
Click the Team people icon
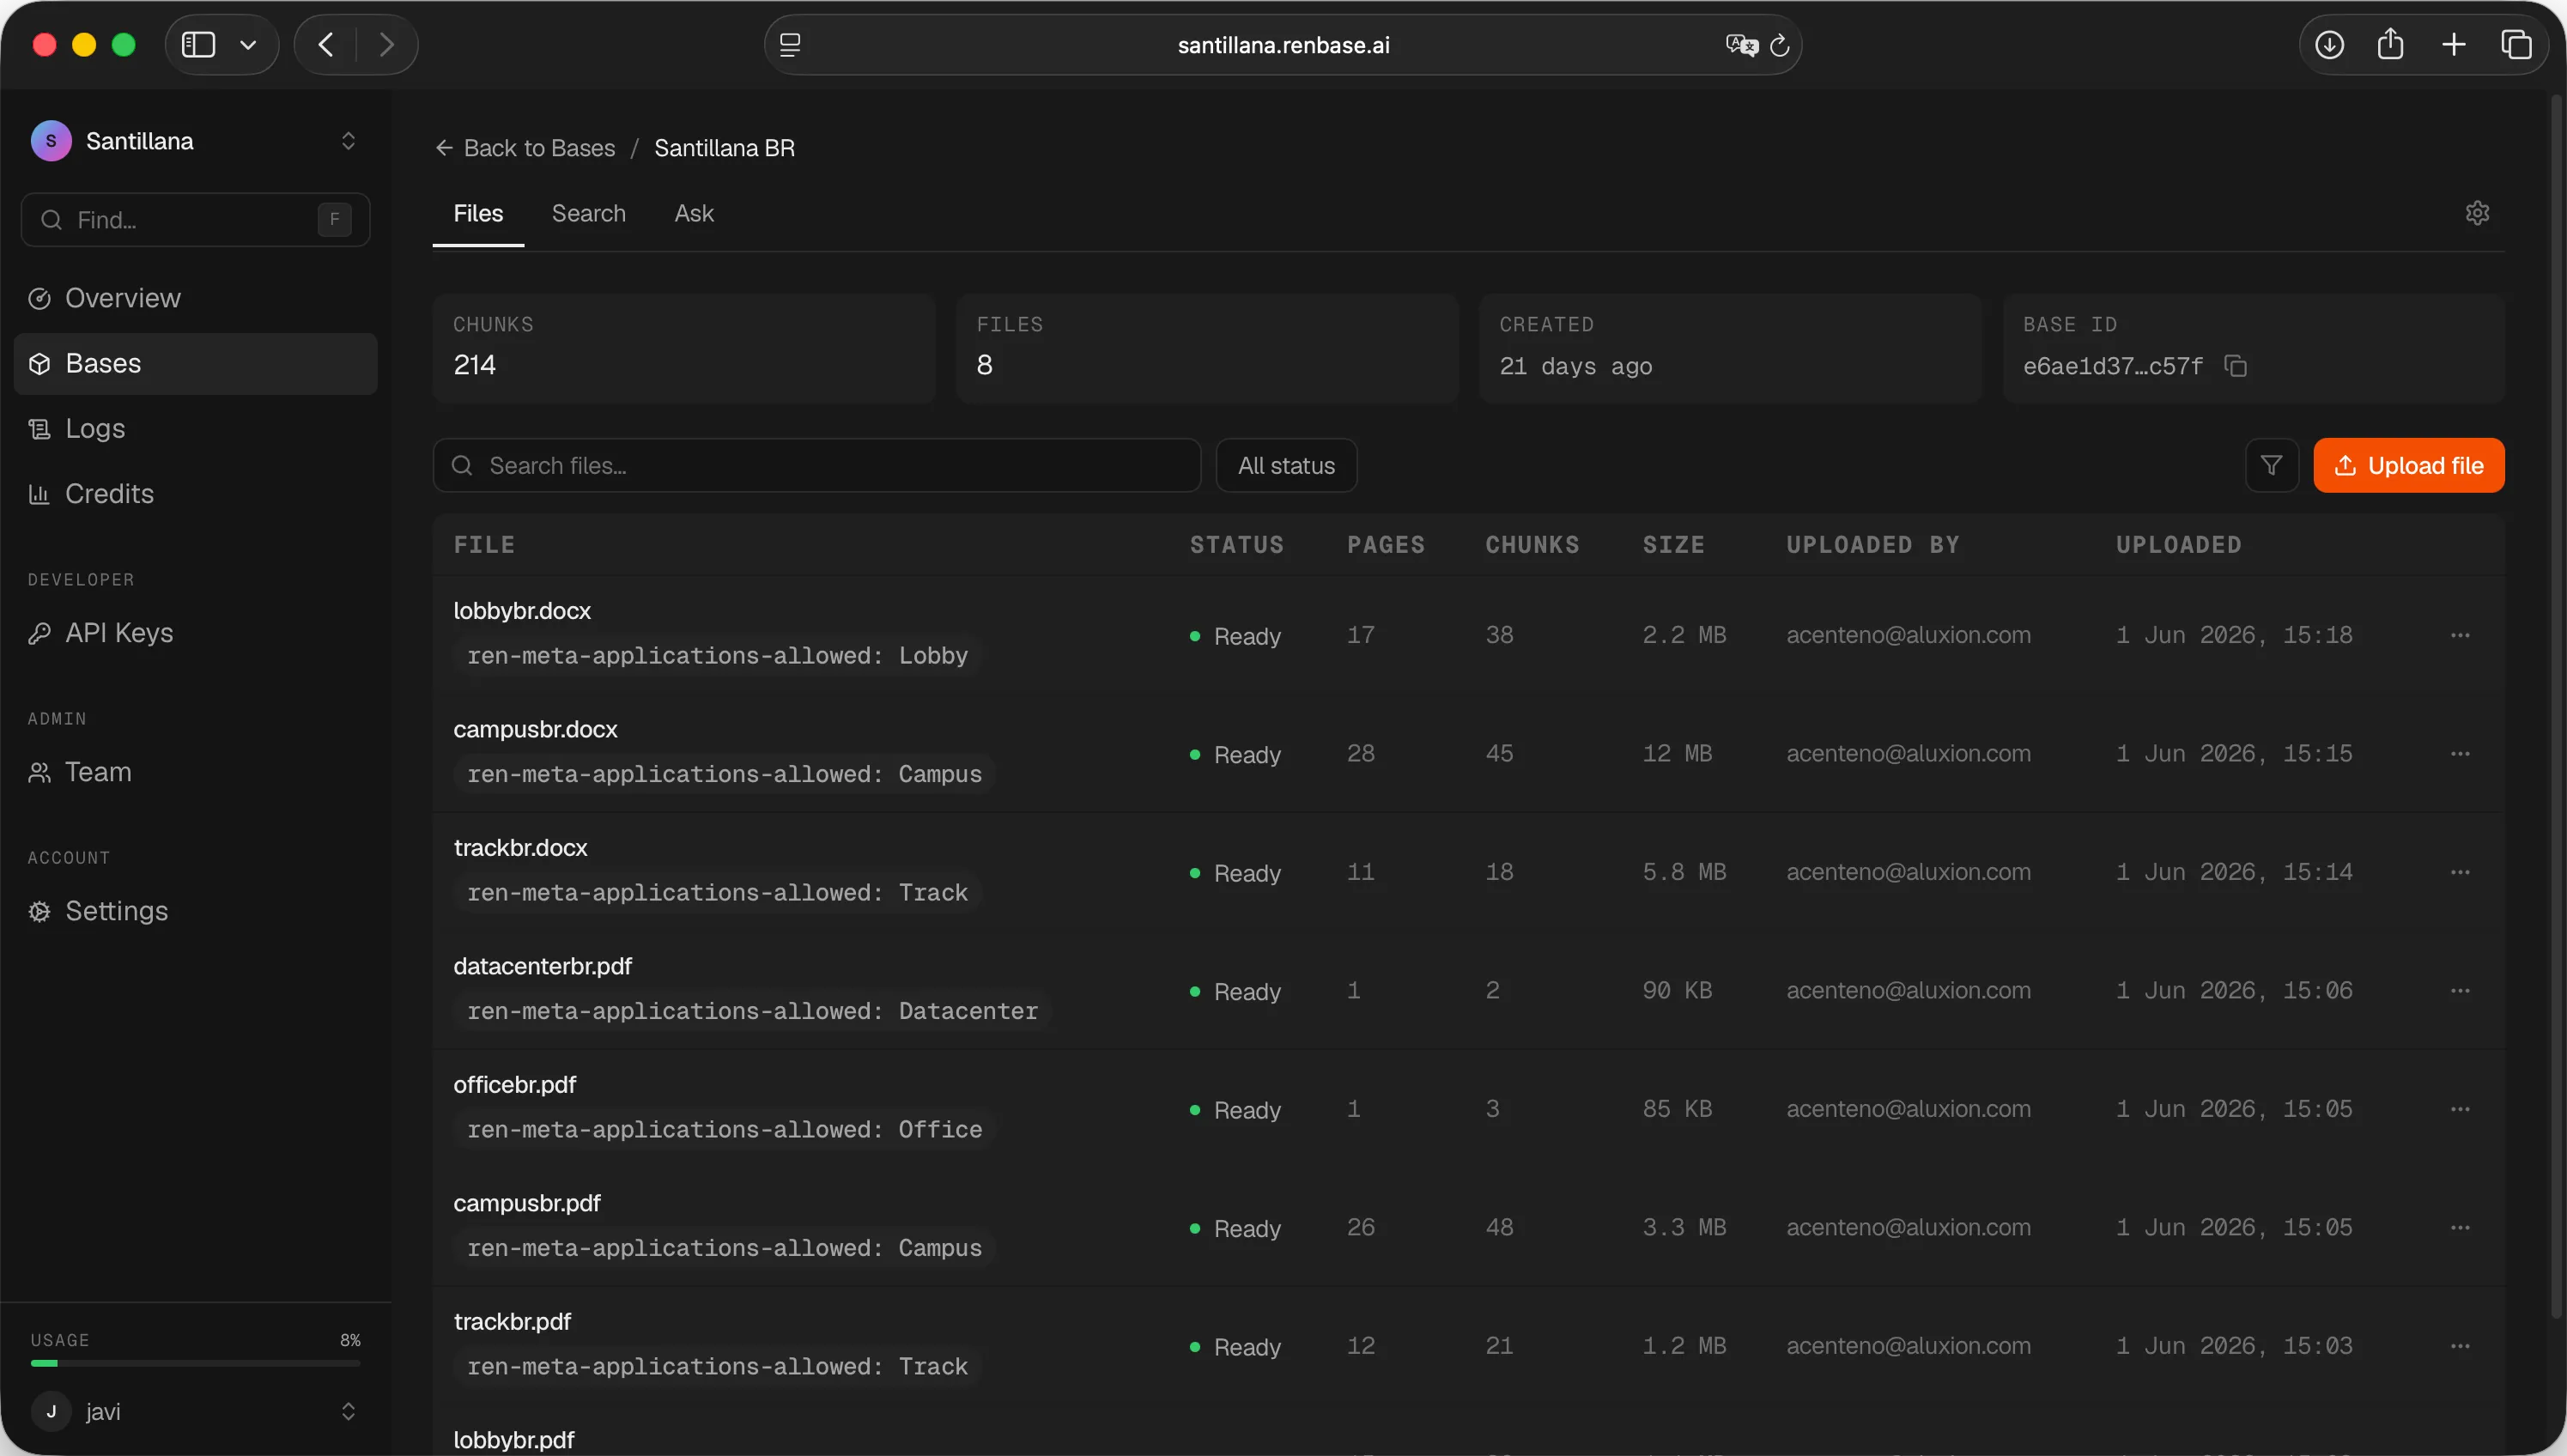click(39, 772)
